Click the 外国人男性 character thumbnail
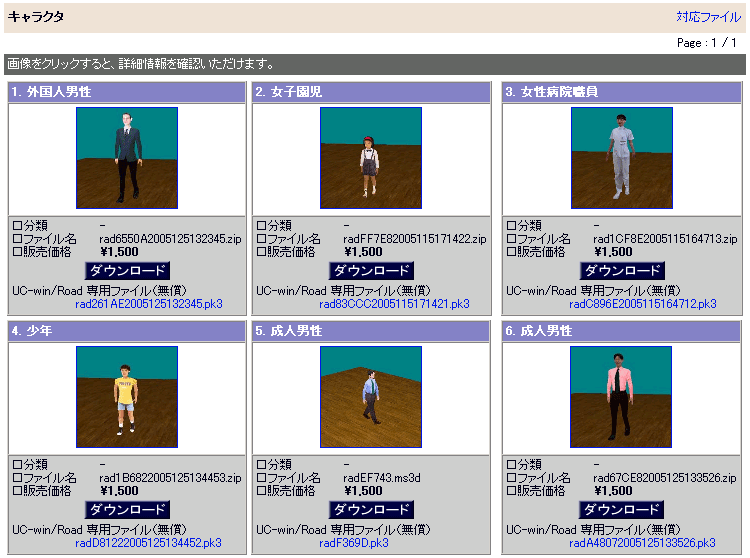The width and height of the screenshot is (750, 558). click(127, 158)
